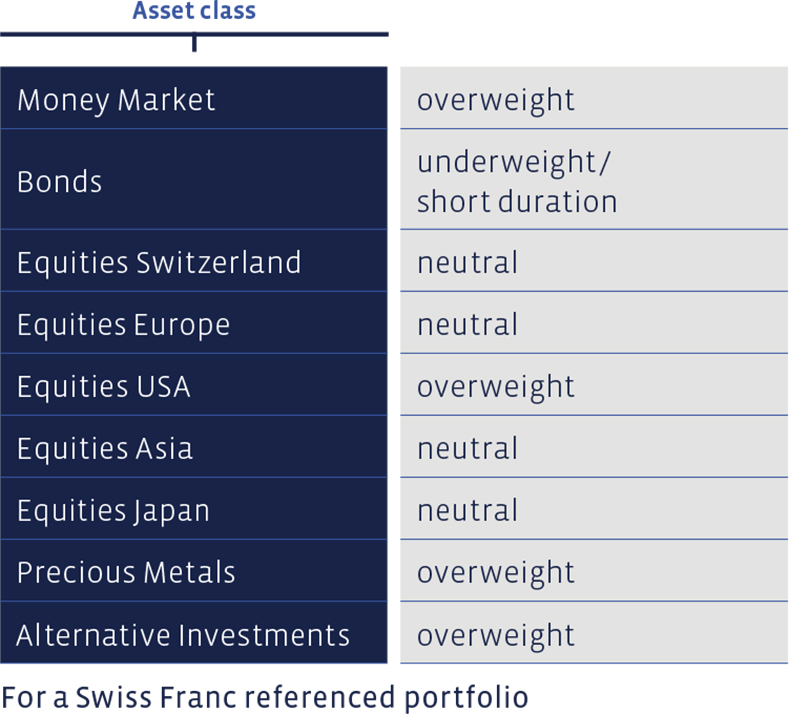Click the Swiss Franc referenced portfolio footnote
Image resolution: width=789 pixels, height=714 pixels.
(x=265, y=698)
